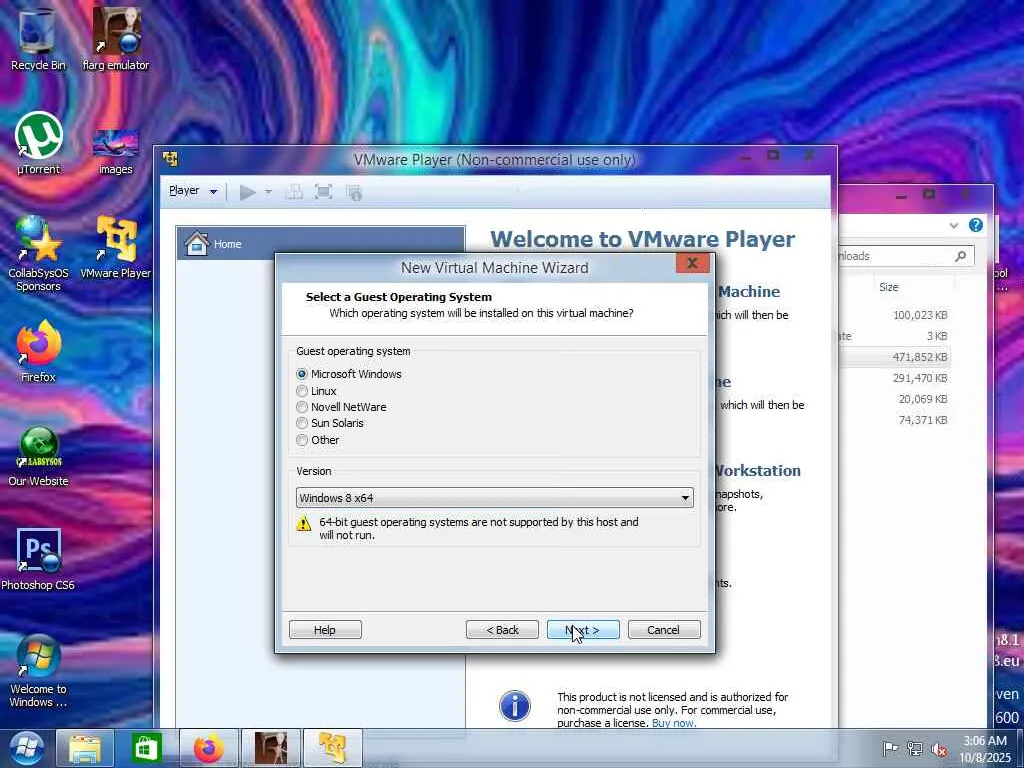The width and height of the screenshot is (1024, 768).
Task: Select the 20,069 KB file row
Action: 895,398
